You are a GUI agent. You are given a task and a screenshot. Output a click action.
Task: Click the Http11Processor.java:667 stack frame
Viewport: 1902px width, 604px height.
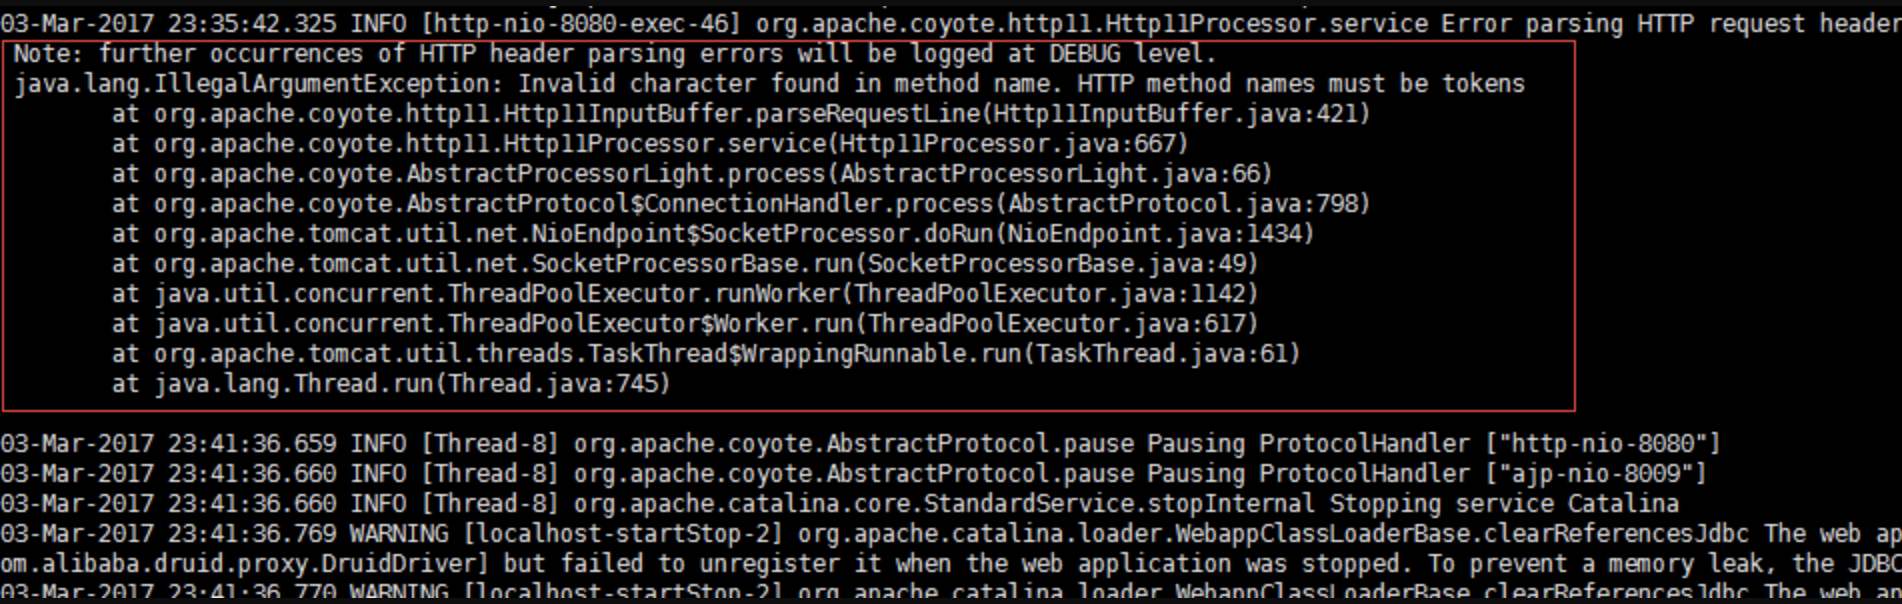(x=650, y=144)
